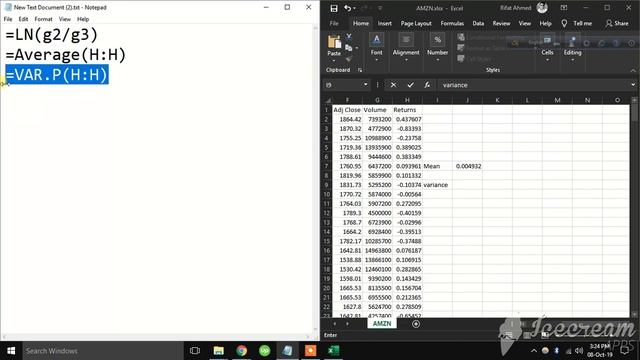The image size is (640, 360).
Task: Cancel the entry with the X button
Action: [x=393, y=85]
